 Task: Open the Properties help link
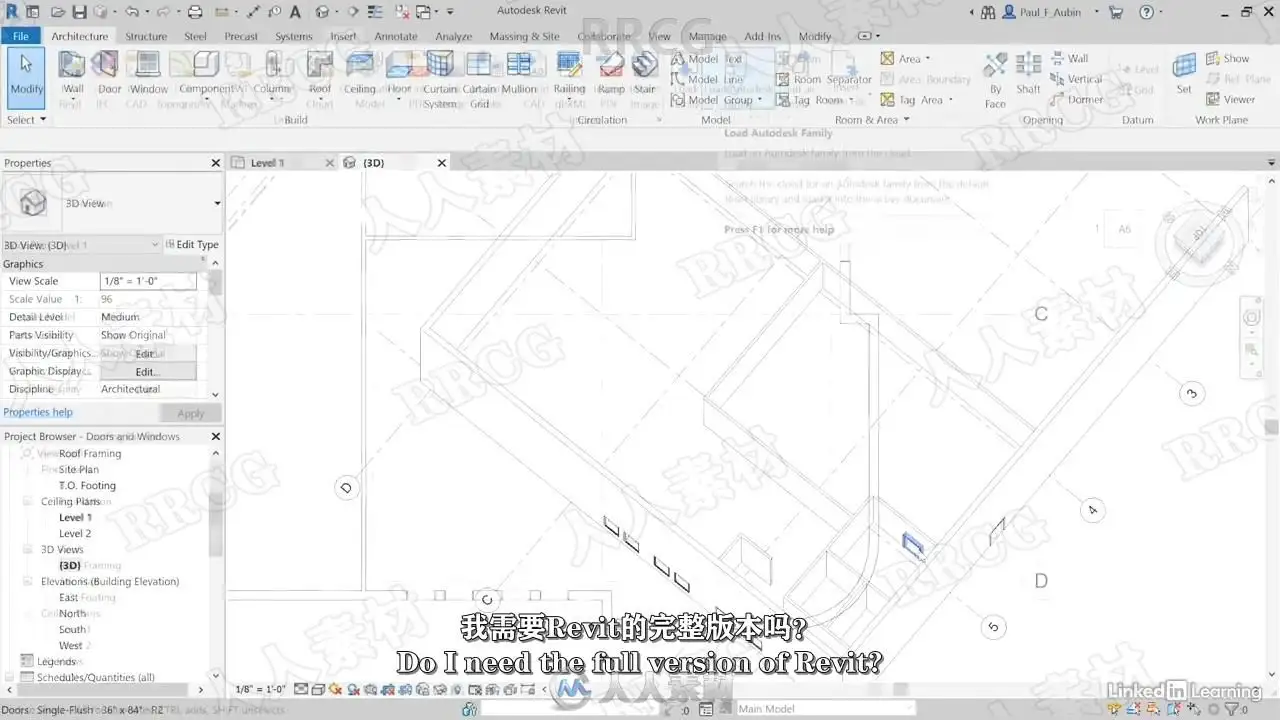[x=38, y=412]
